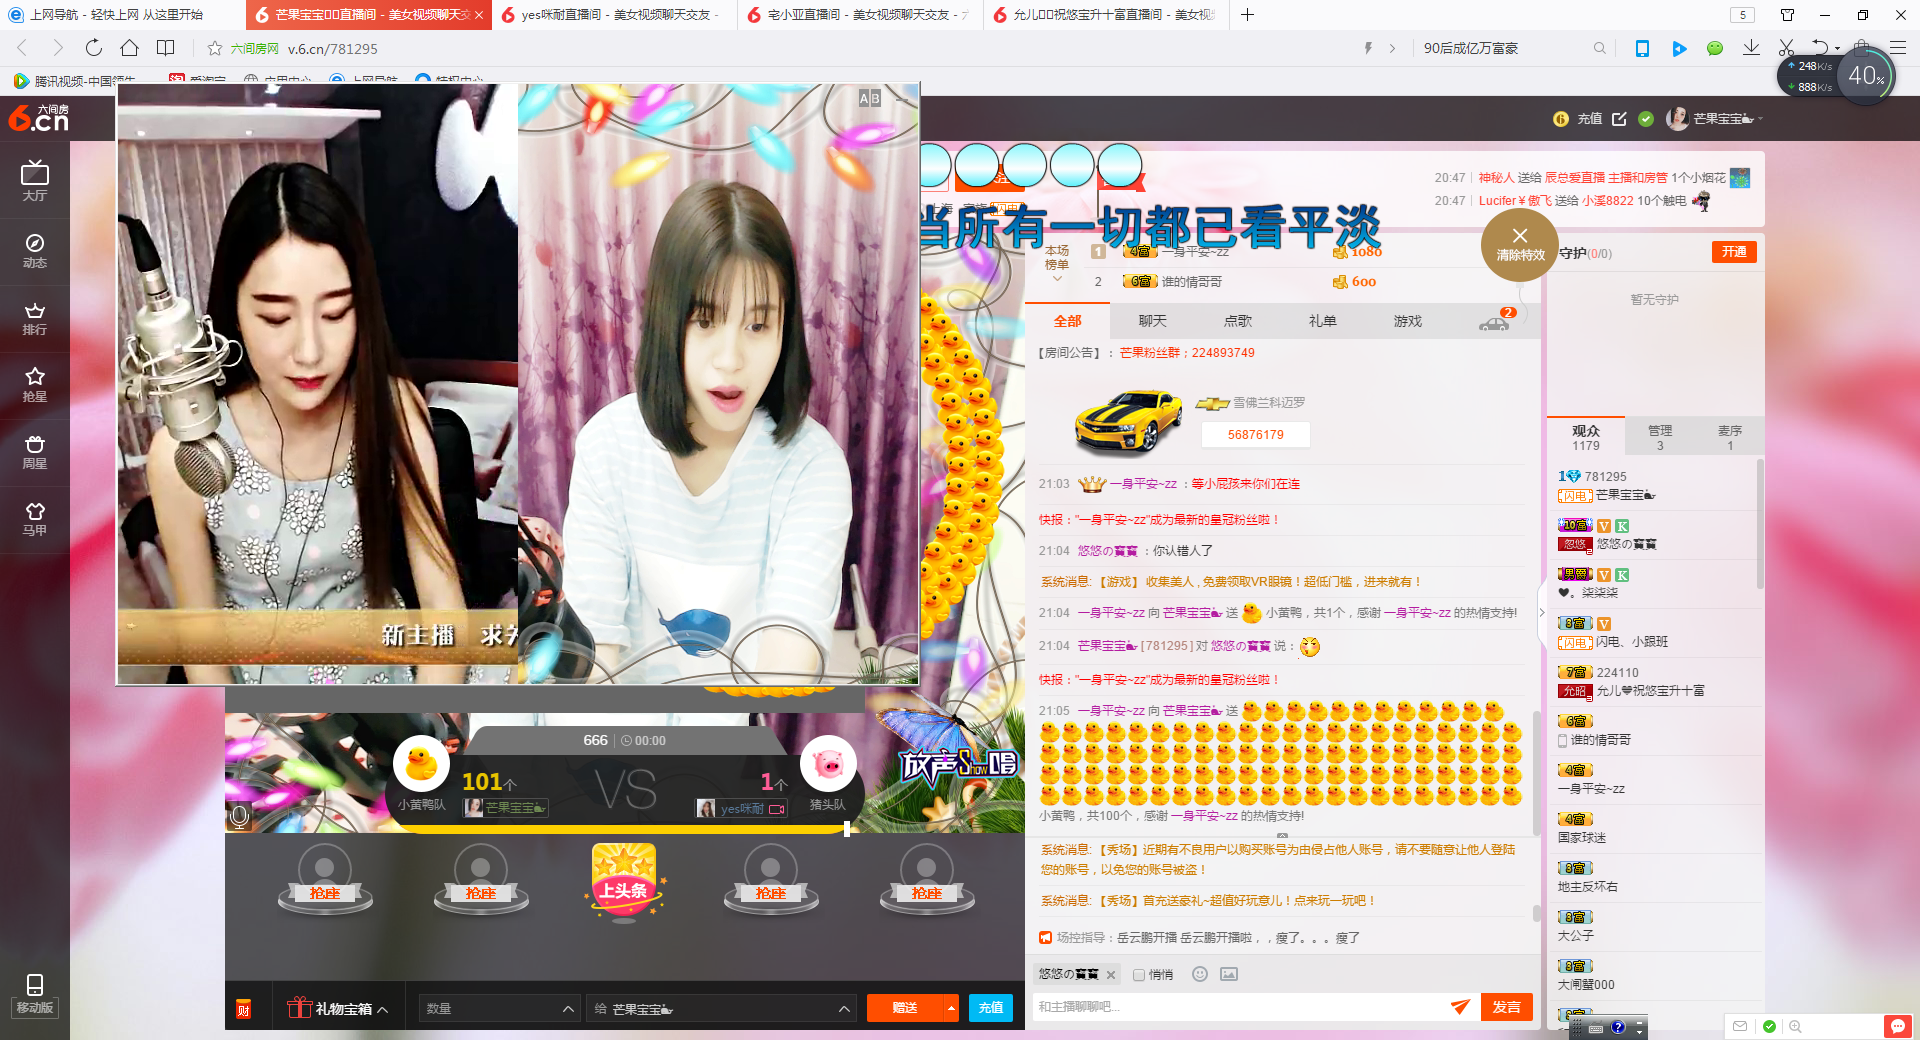Click the 56876179 car number label
The height and width of the screenshot is (1040, 1920).
coord(1255,435)
